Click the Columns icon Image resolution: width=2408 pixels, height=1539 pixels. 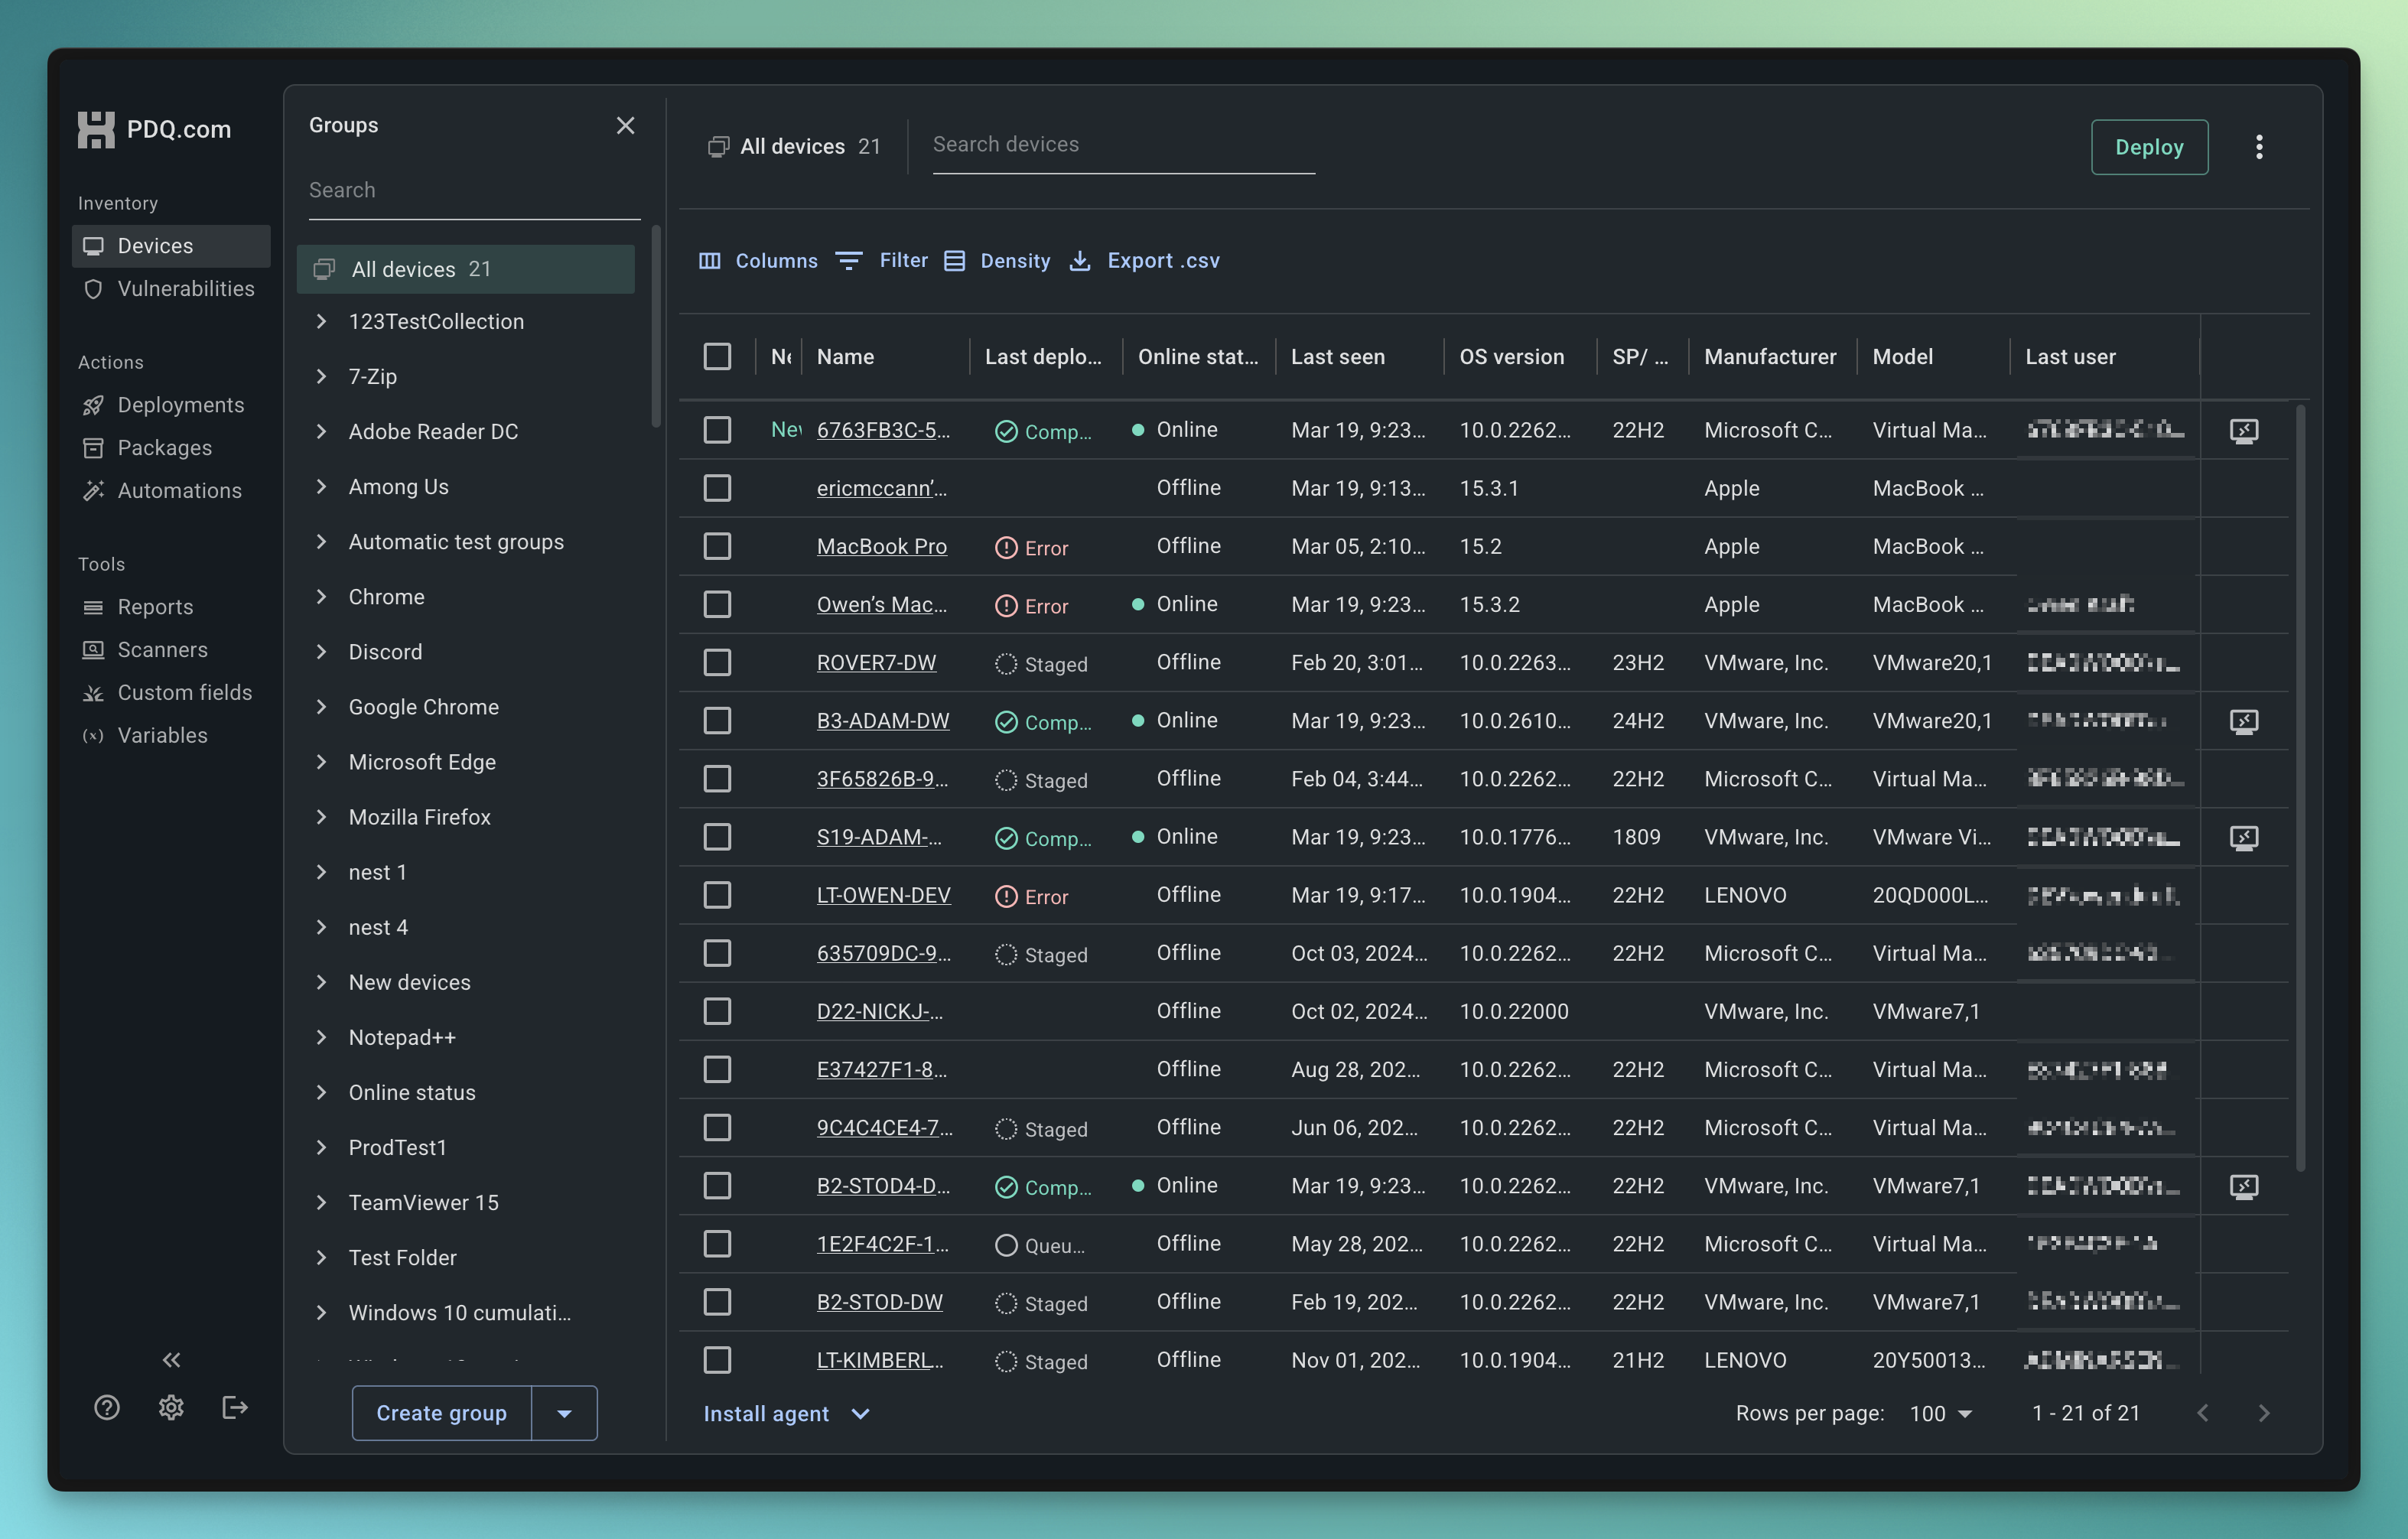tap(710, 261)
